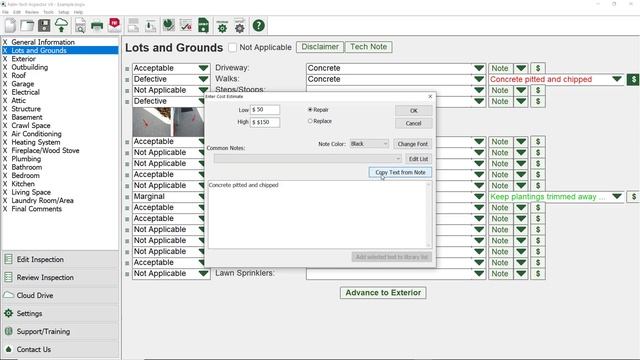Click the Lawn Sprinklers row dollar icon

pyautogui.click(x=538, y=274)
